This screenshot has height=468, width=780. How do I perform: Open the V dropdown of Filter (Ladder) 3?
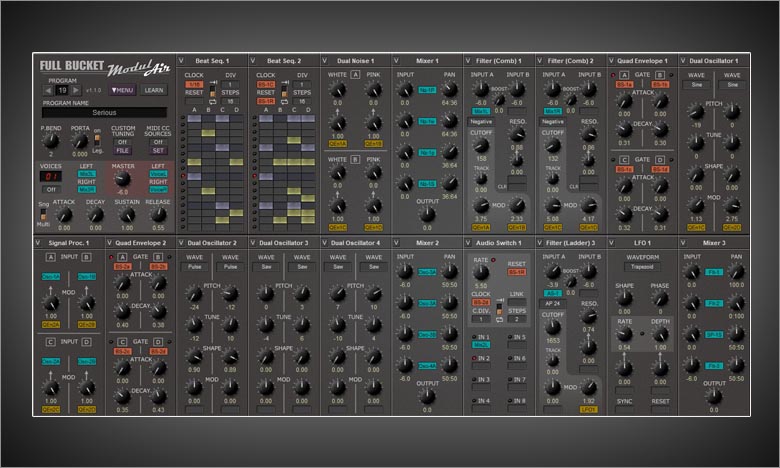click(539, 243)
